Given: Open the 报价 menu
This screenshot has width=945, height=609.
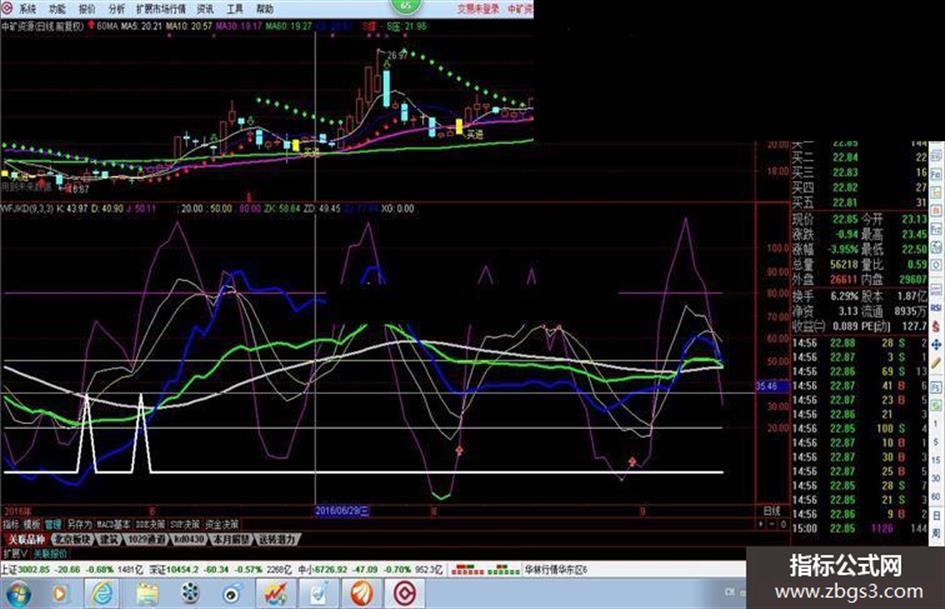Looking at the screenshot, I should (87, 8).
